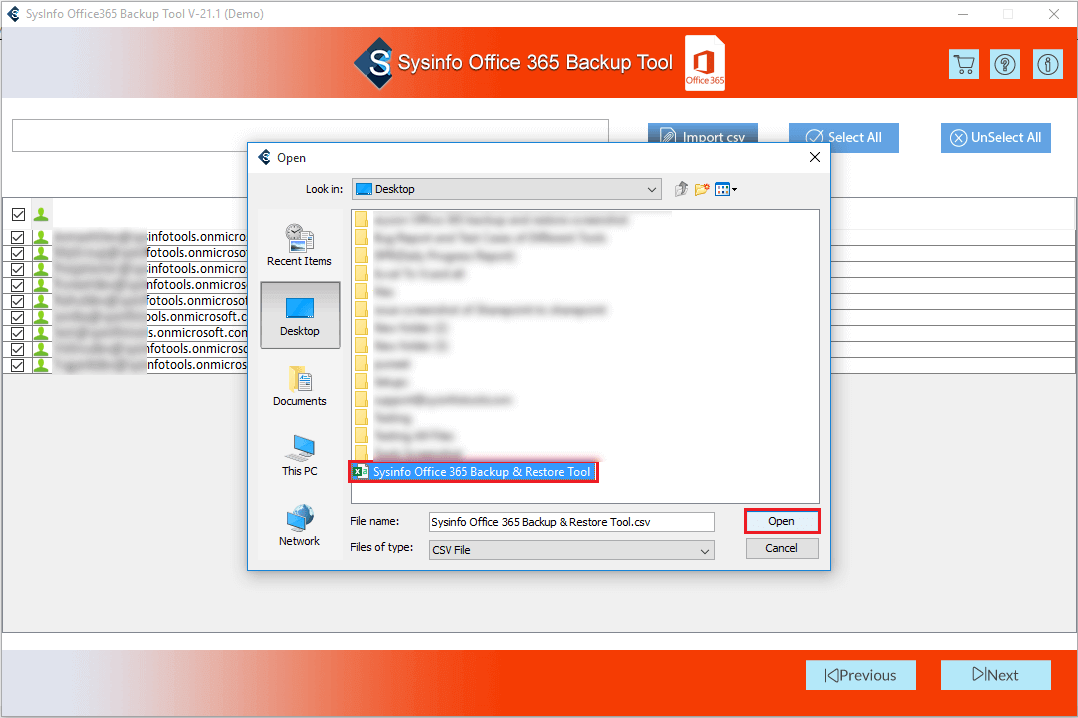
Task: Open the help question mark icon
Action: click(x=1005, y=65)
